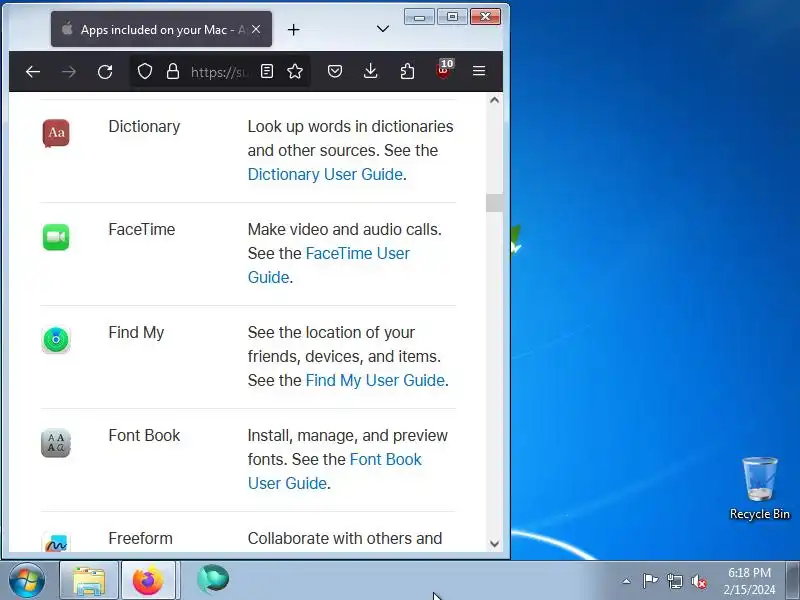
Task: Show hidden system tray icons
Action: click(x=627, y=581)
